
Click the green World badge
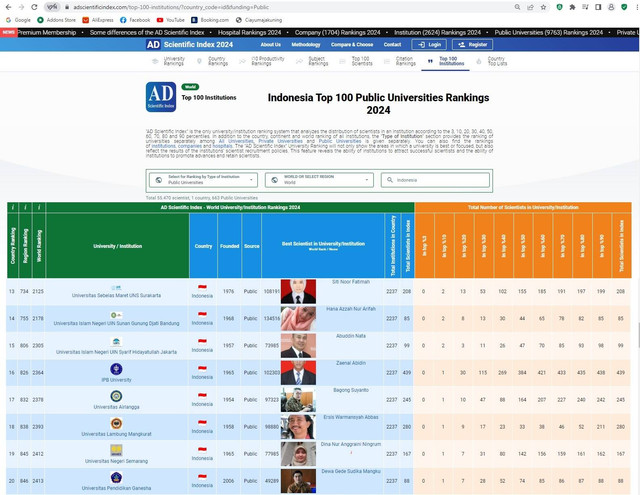[190, 87]
